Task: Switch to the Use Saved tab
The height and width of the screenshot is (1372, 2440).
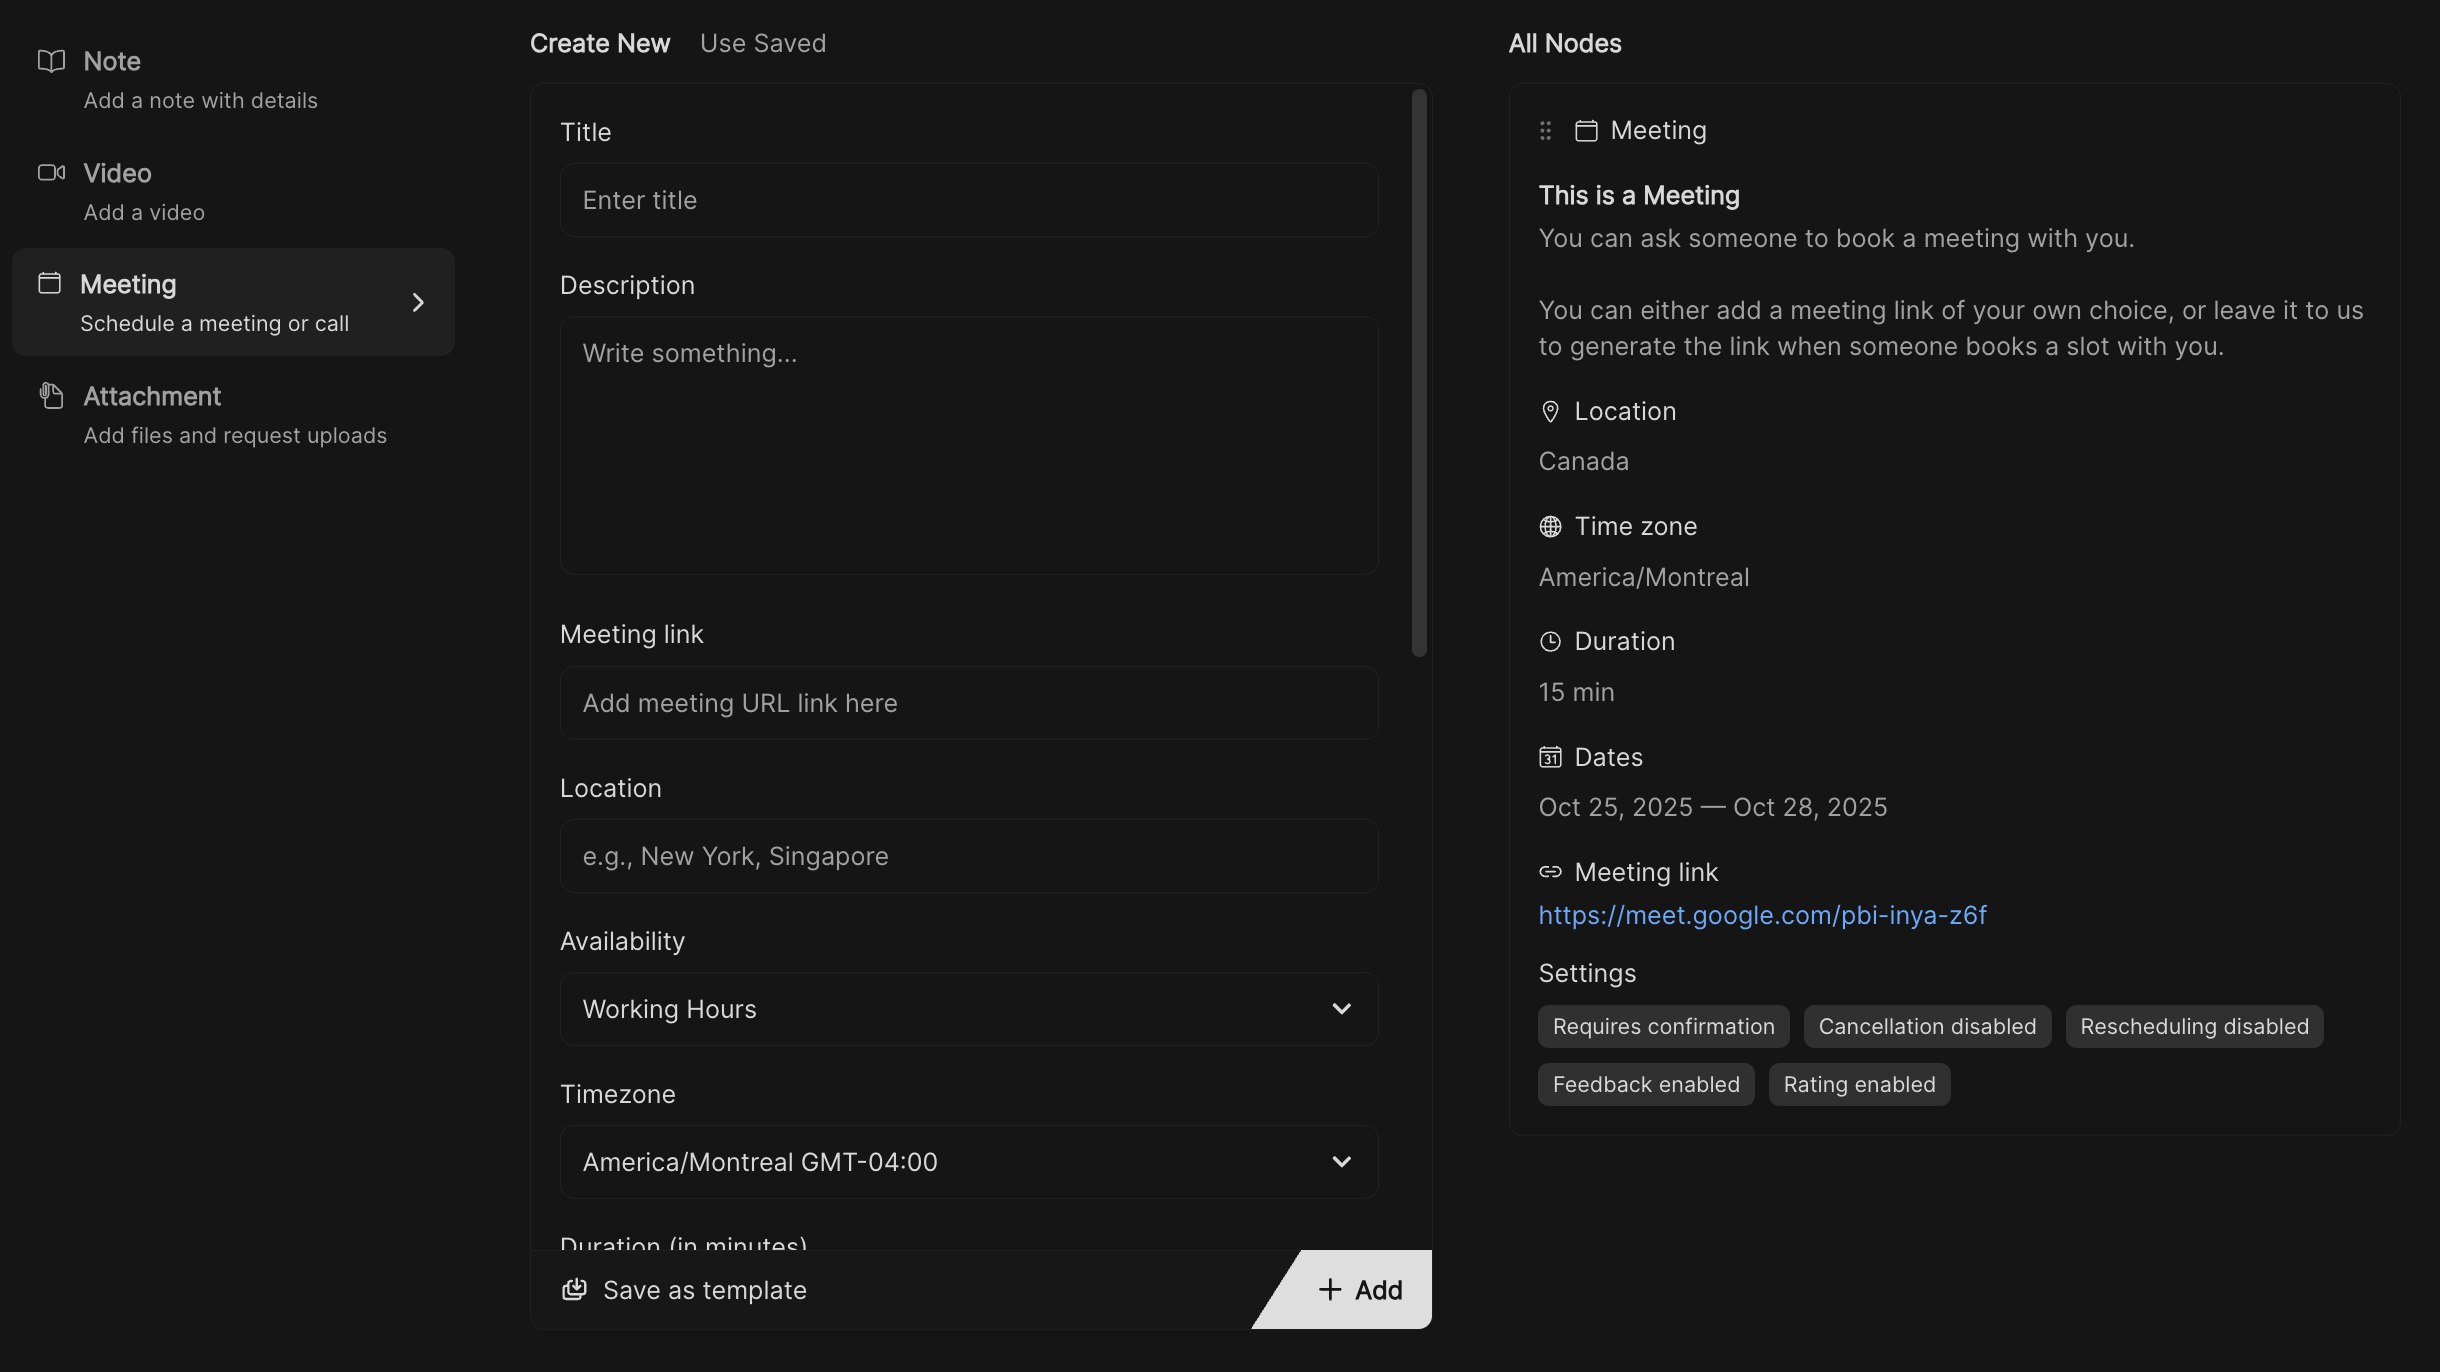Action: click(x=762, y=44)
